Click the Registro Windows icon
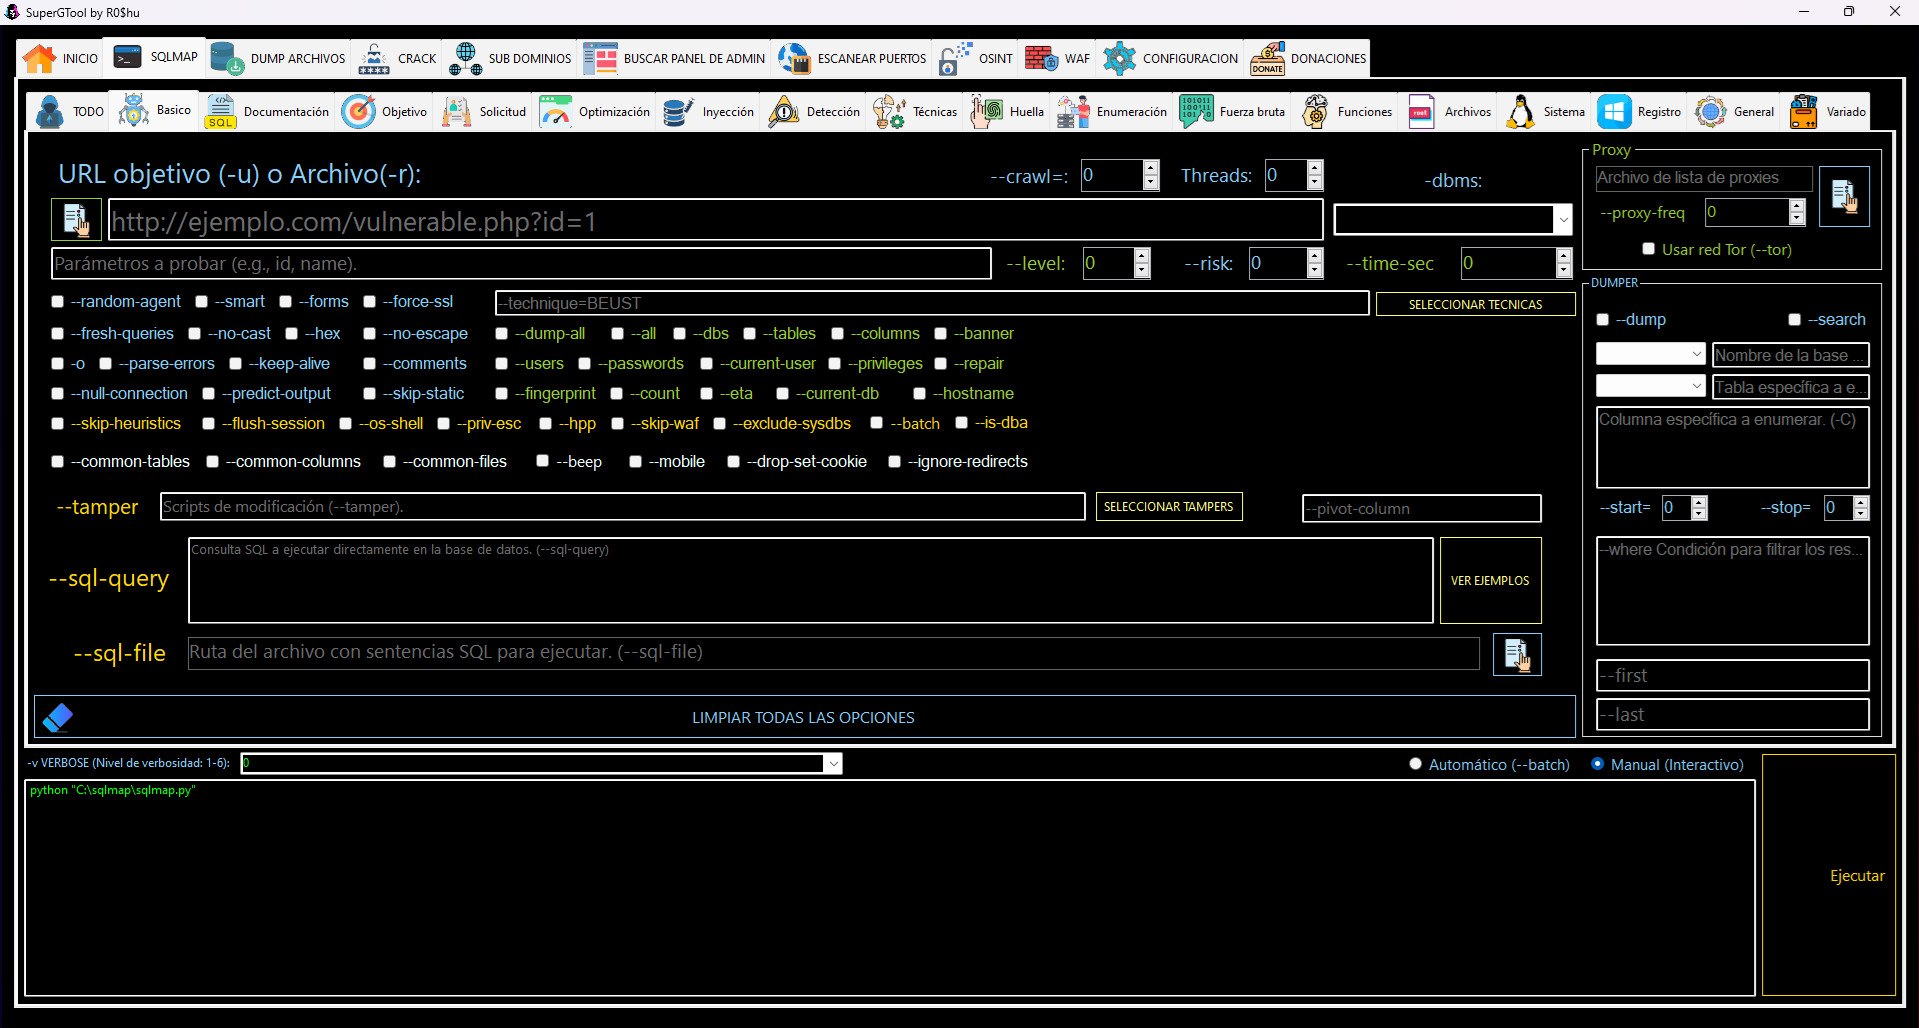Viewport: 1919px width, 1028px height. (x=1614, y=112)
